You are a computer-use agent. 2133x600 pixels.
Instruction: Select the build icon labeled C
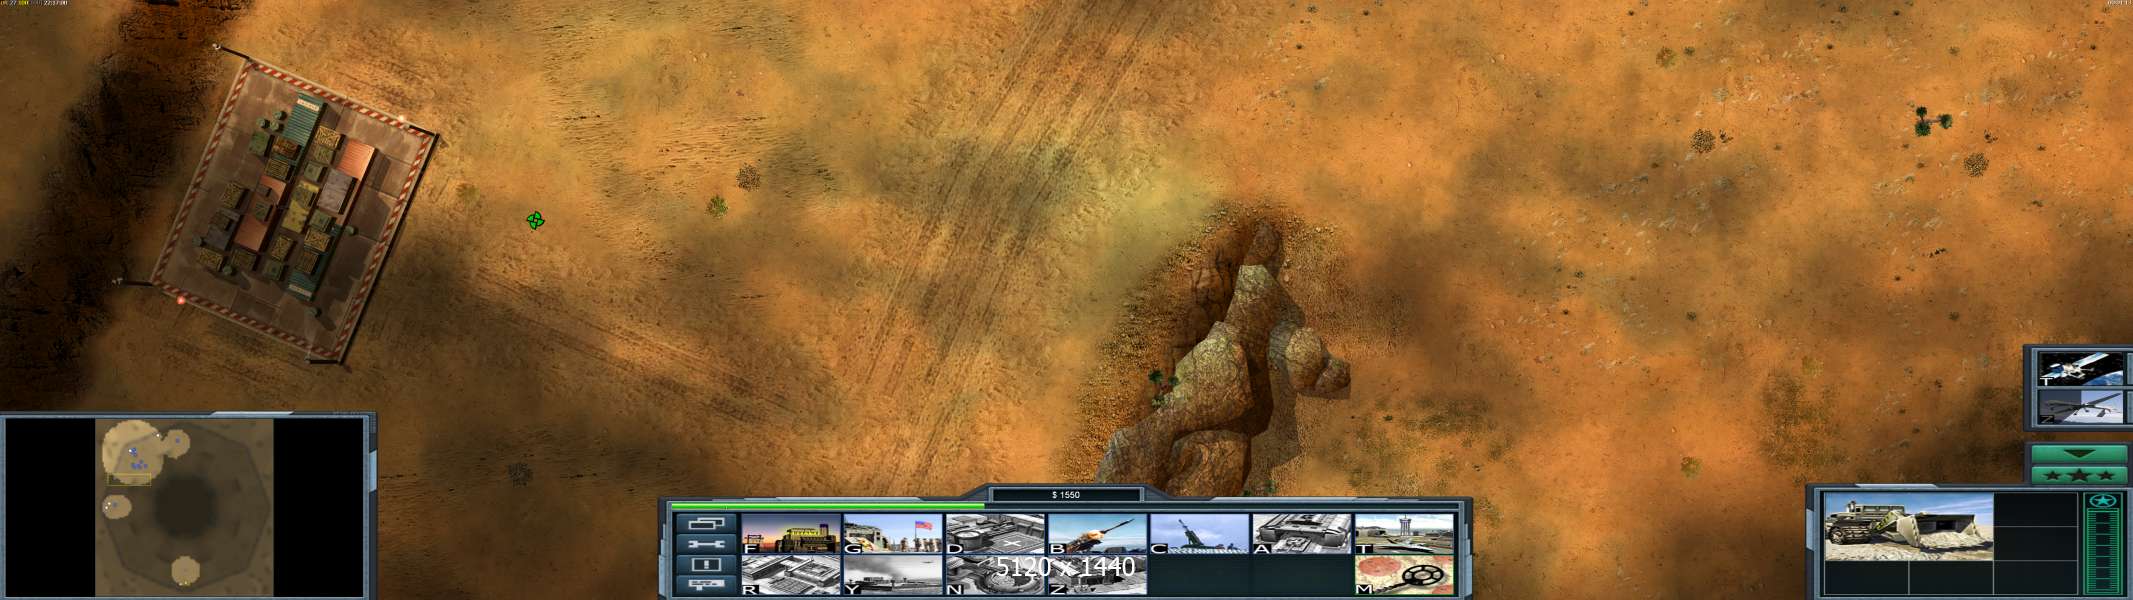tap(1199, 534)
